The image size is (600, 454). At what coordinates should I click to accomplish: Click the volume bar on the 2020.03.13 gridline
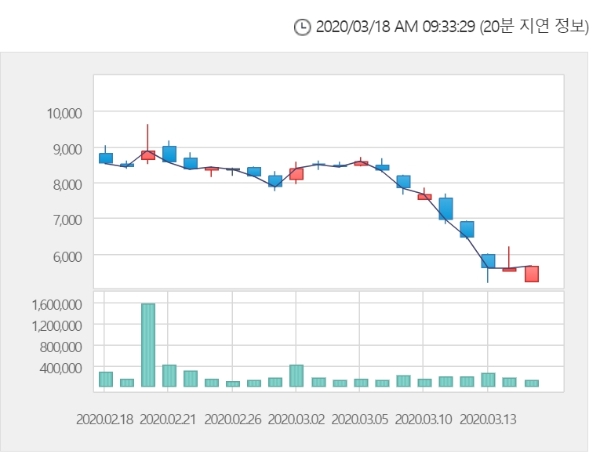pyautogui.click(x=488, y=380)
